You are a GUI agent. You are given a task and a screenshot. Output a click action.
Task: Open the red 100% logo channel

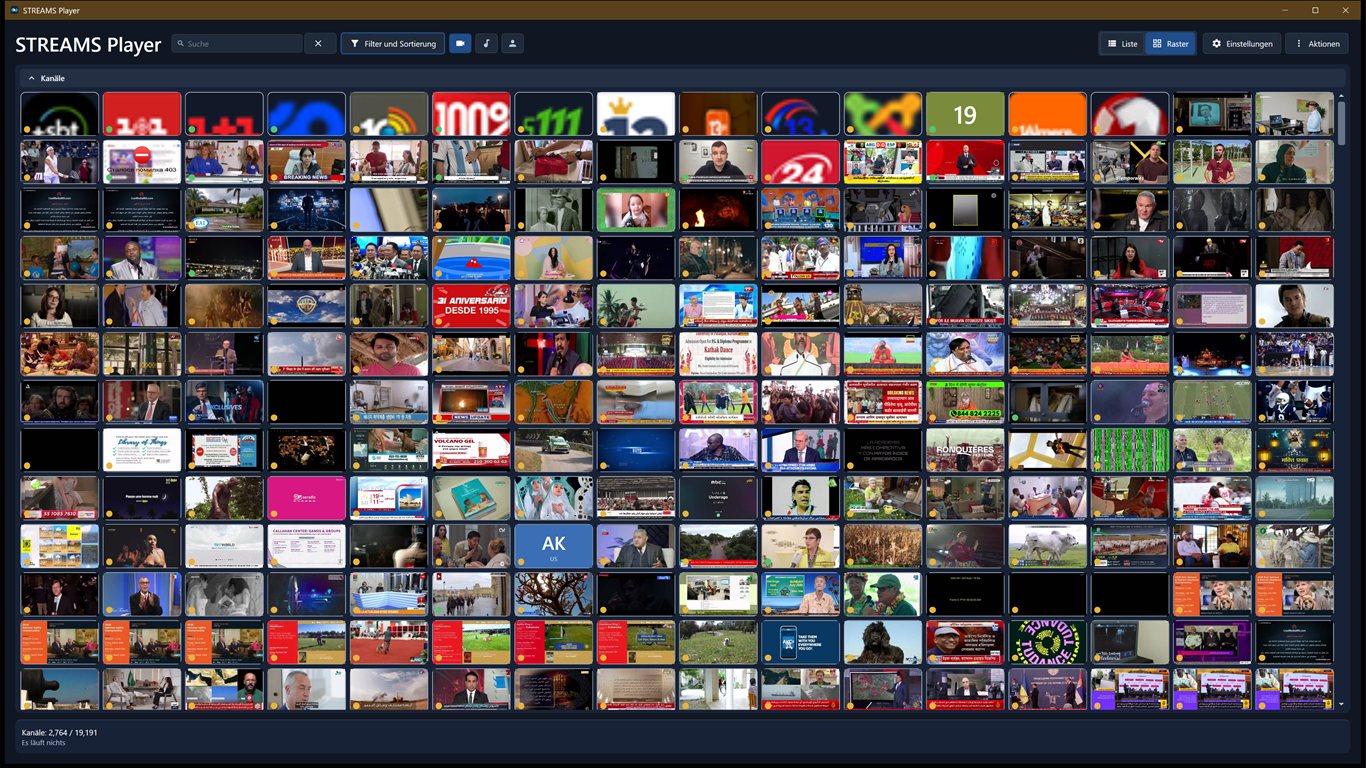point(472,114)
